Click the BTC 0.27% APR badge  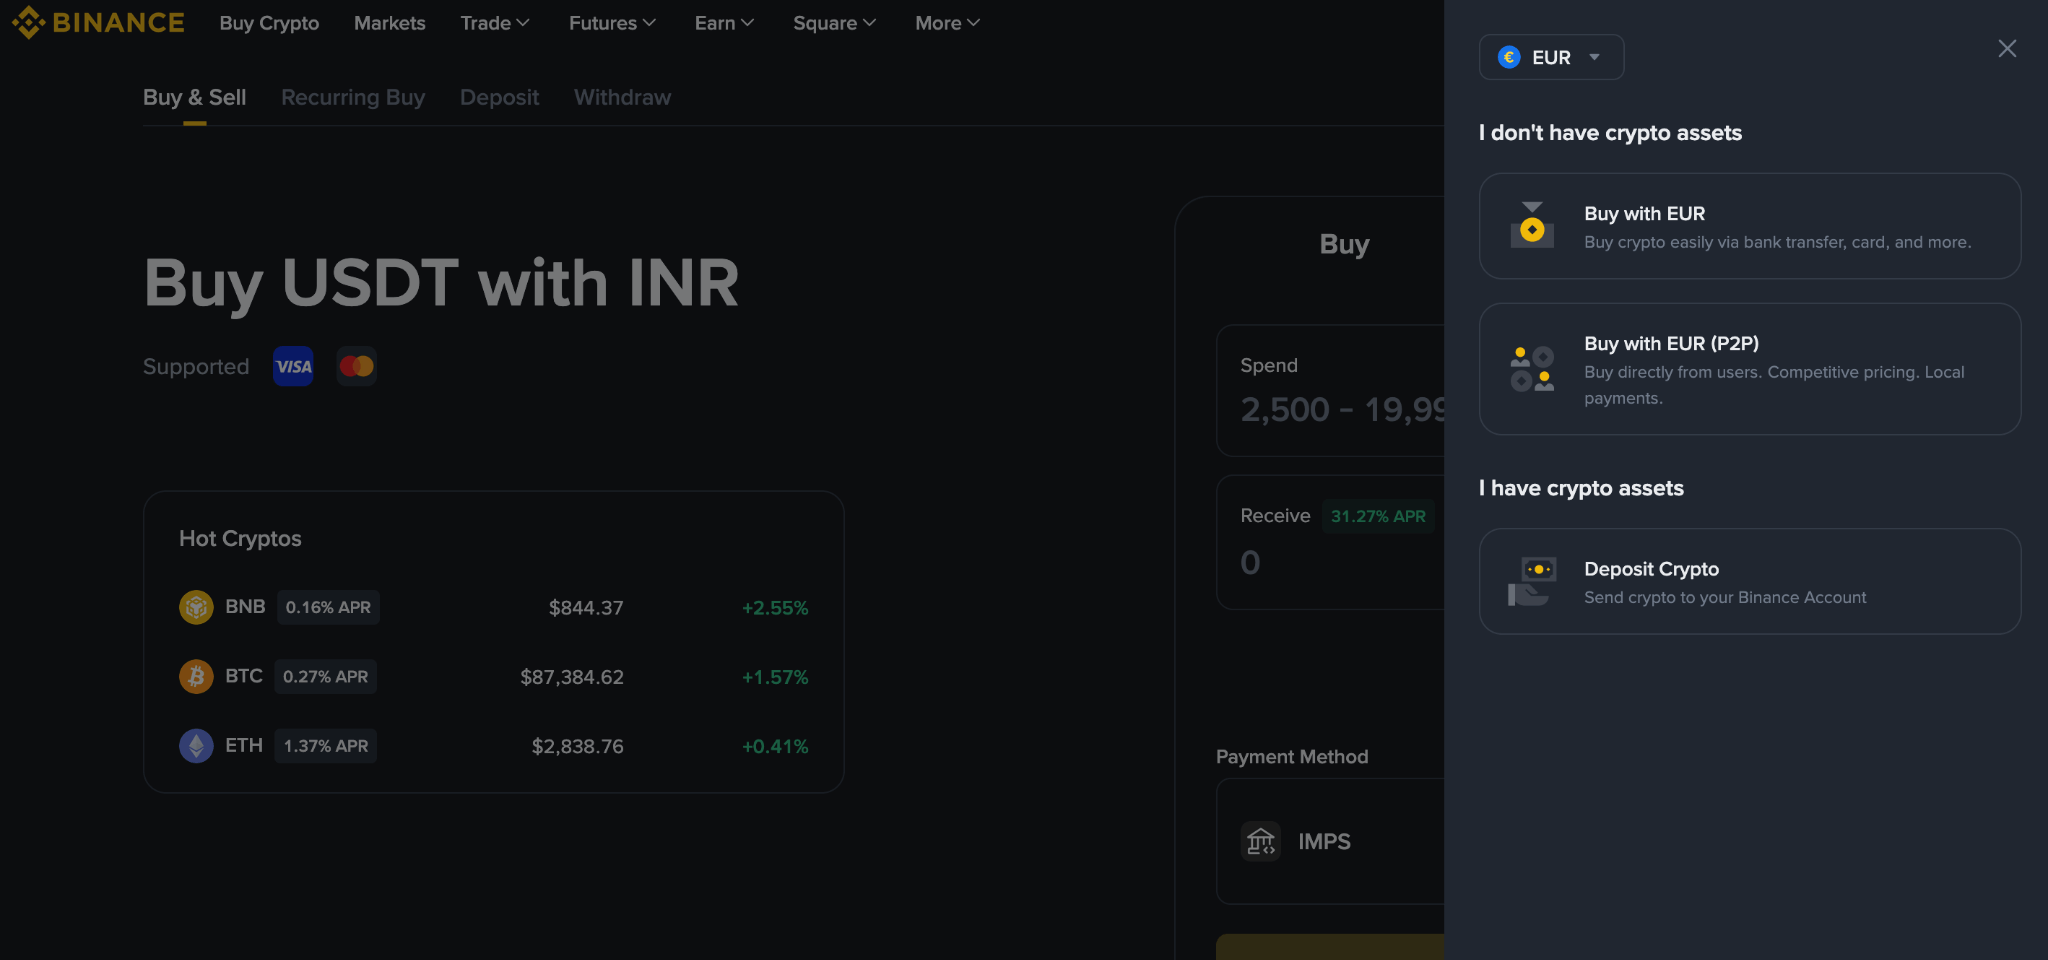point(325,676)
